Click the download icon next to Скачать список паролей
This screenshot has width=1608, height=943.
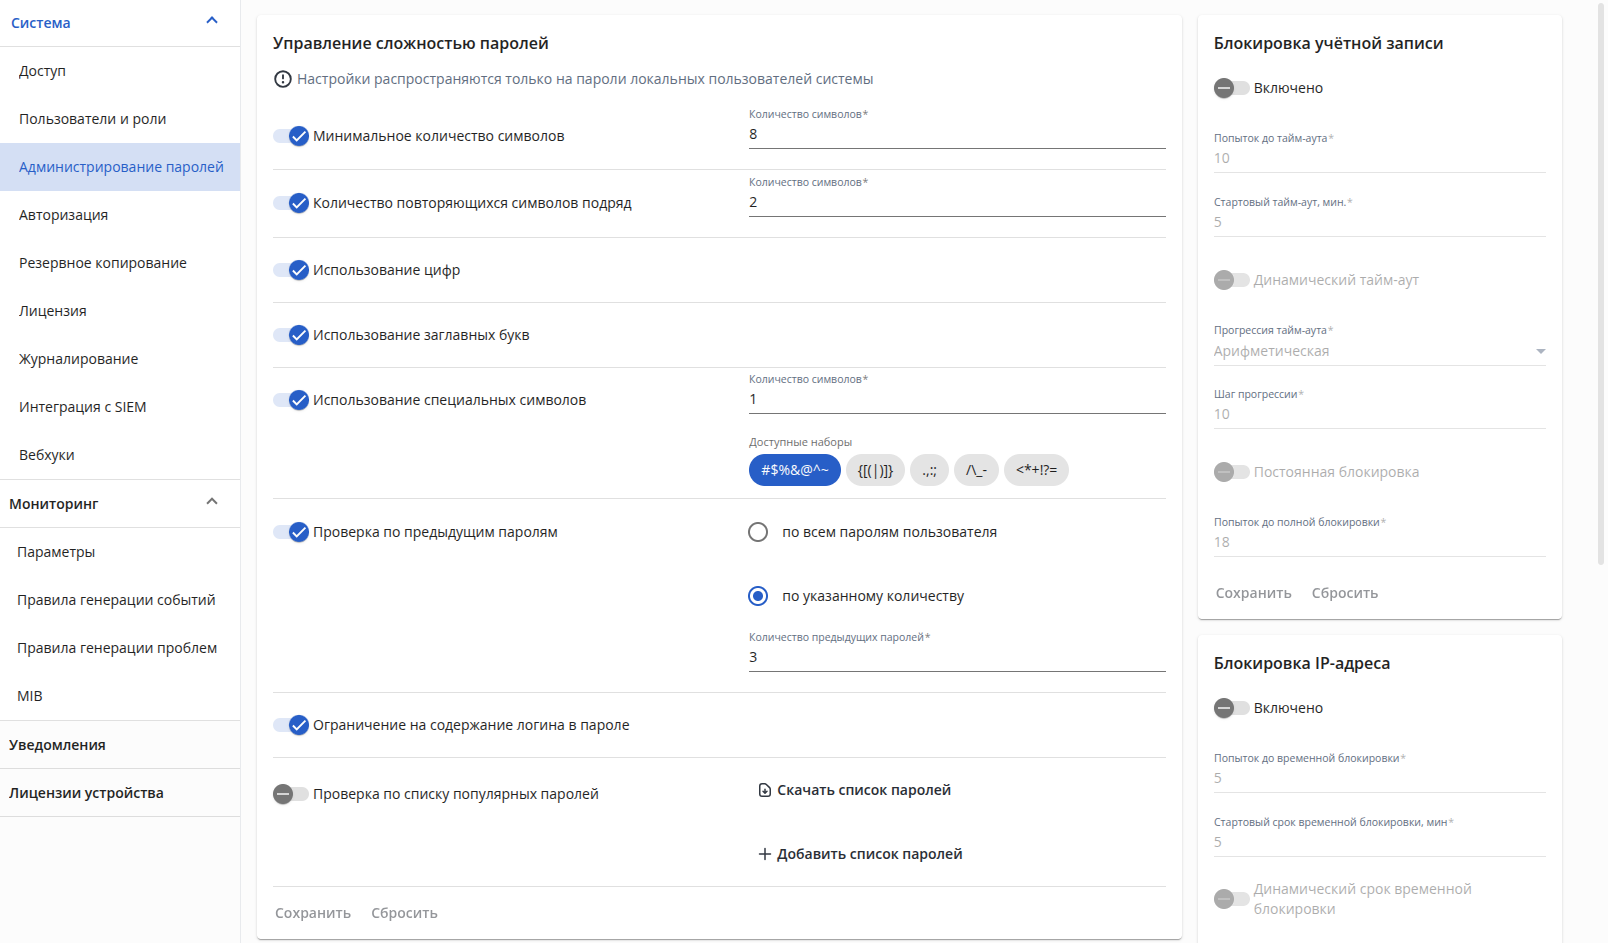765,790
